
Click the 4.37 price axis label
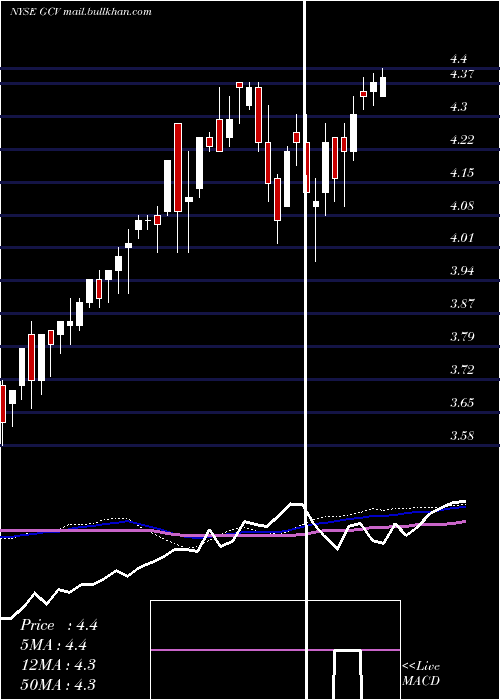[462, 74]
